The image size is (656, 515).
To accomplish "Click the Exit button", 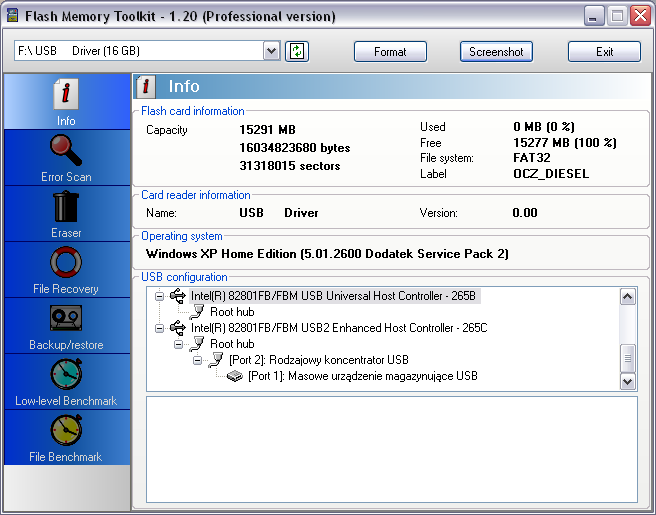I will click(604, 51).
